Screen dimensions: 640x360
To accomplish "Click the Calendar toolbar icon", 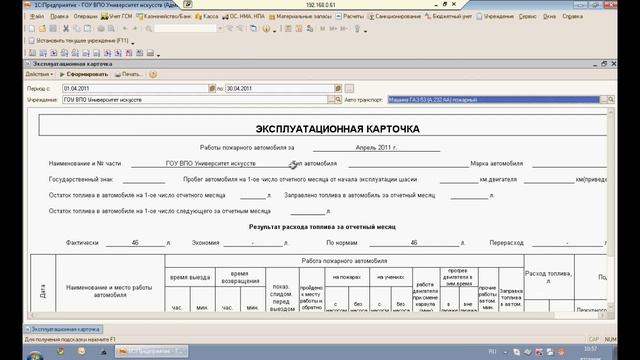I will tap(299, 29).
